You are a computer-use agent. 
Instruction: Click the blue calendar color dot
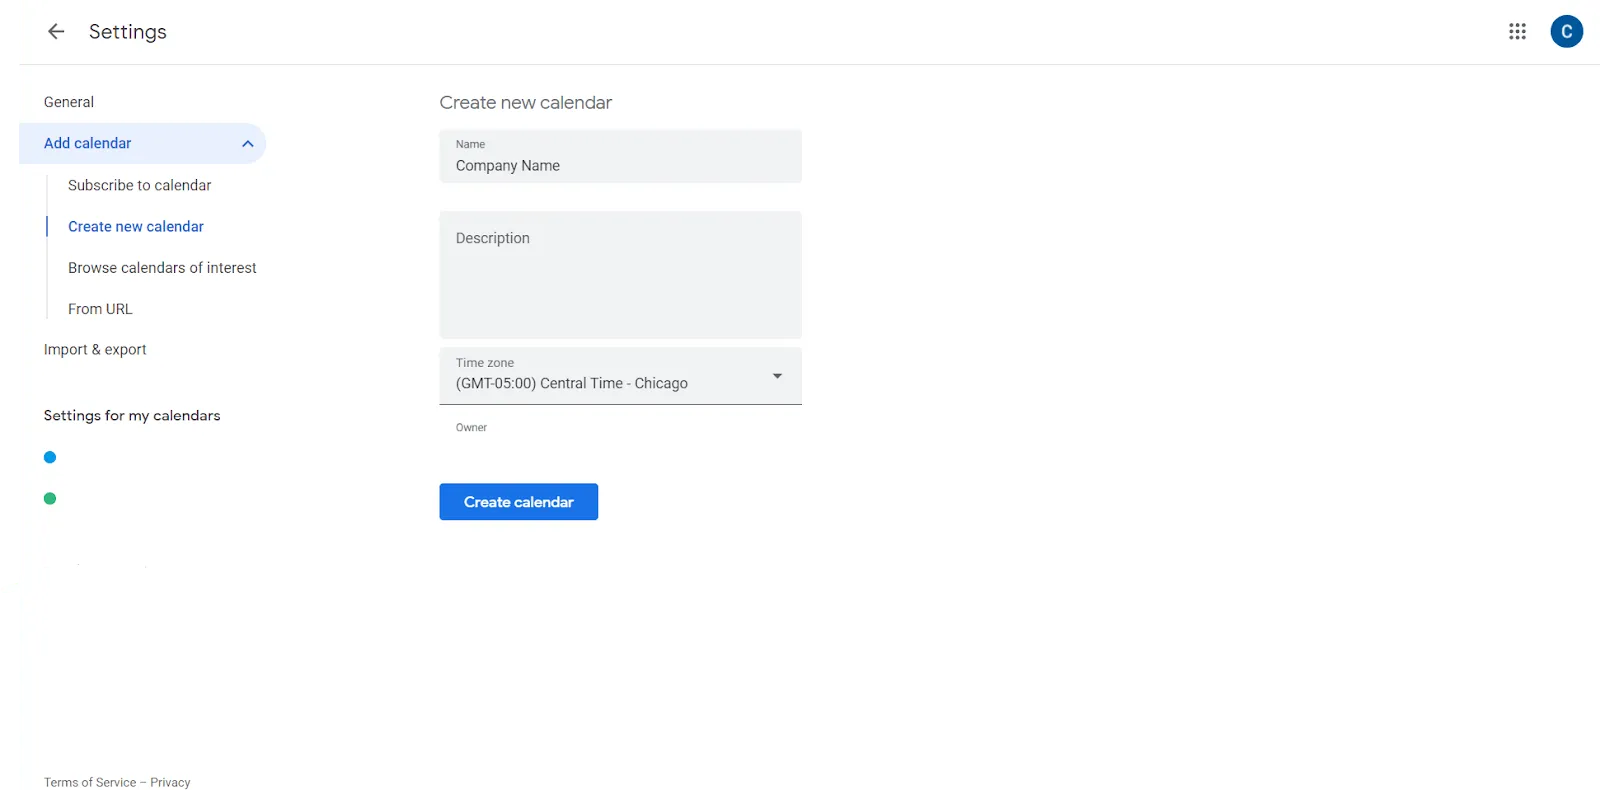tap(50, 457)
